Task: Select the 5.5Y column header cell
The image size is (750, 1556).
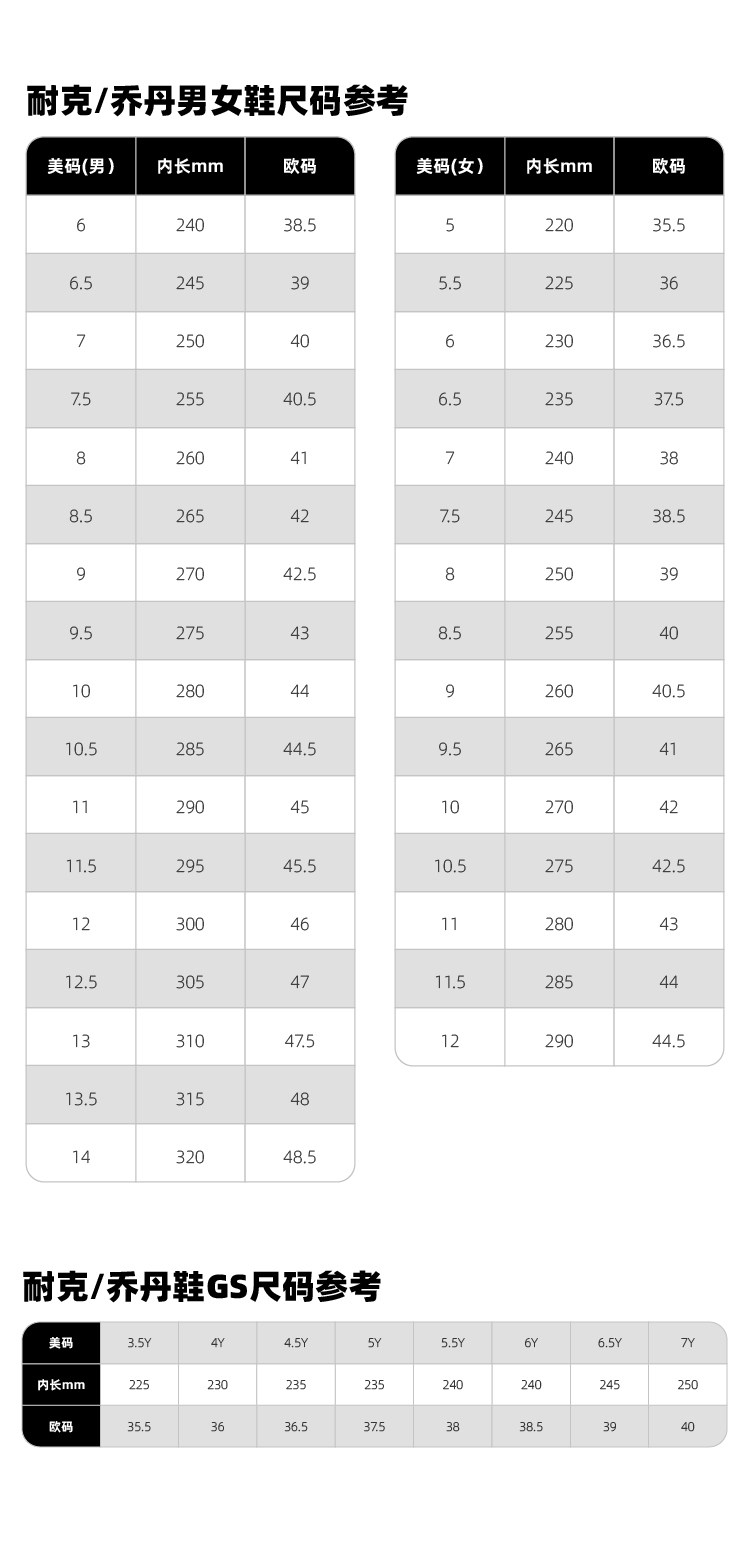Action: (453, 1343)
